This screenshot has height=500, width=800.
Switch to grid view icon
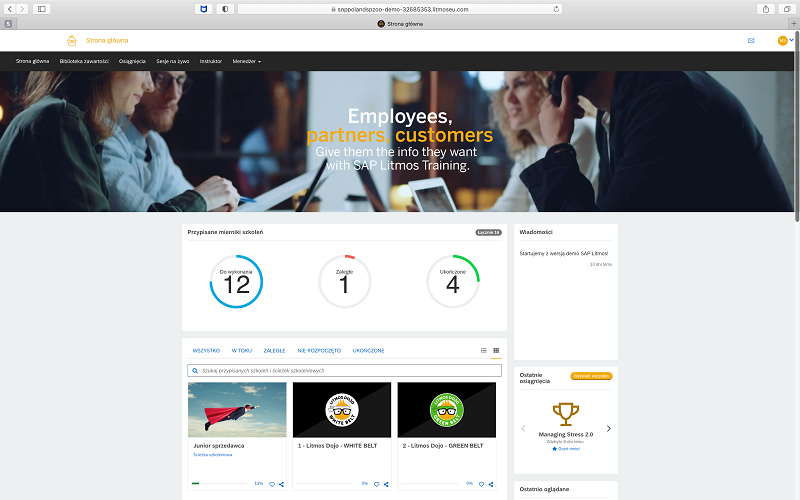tap(496, 351)
